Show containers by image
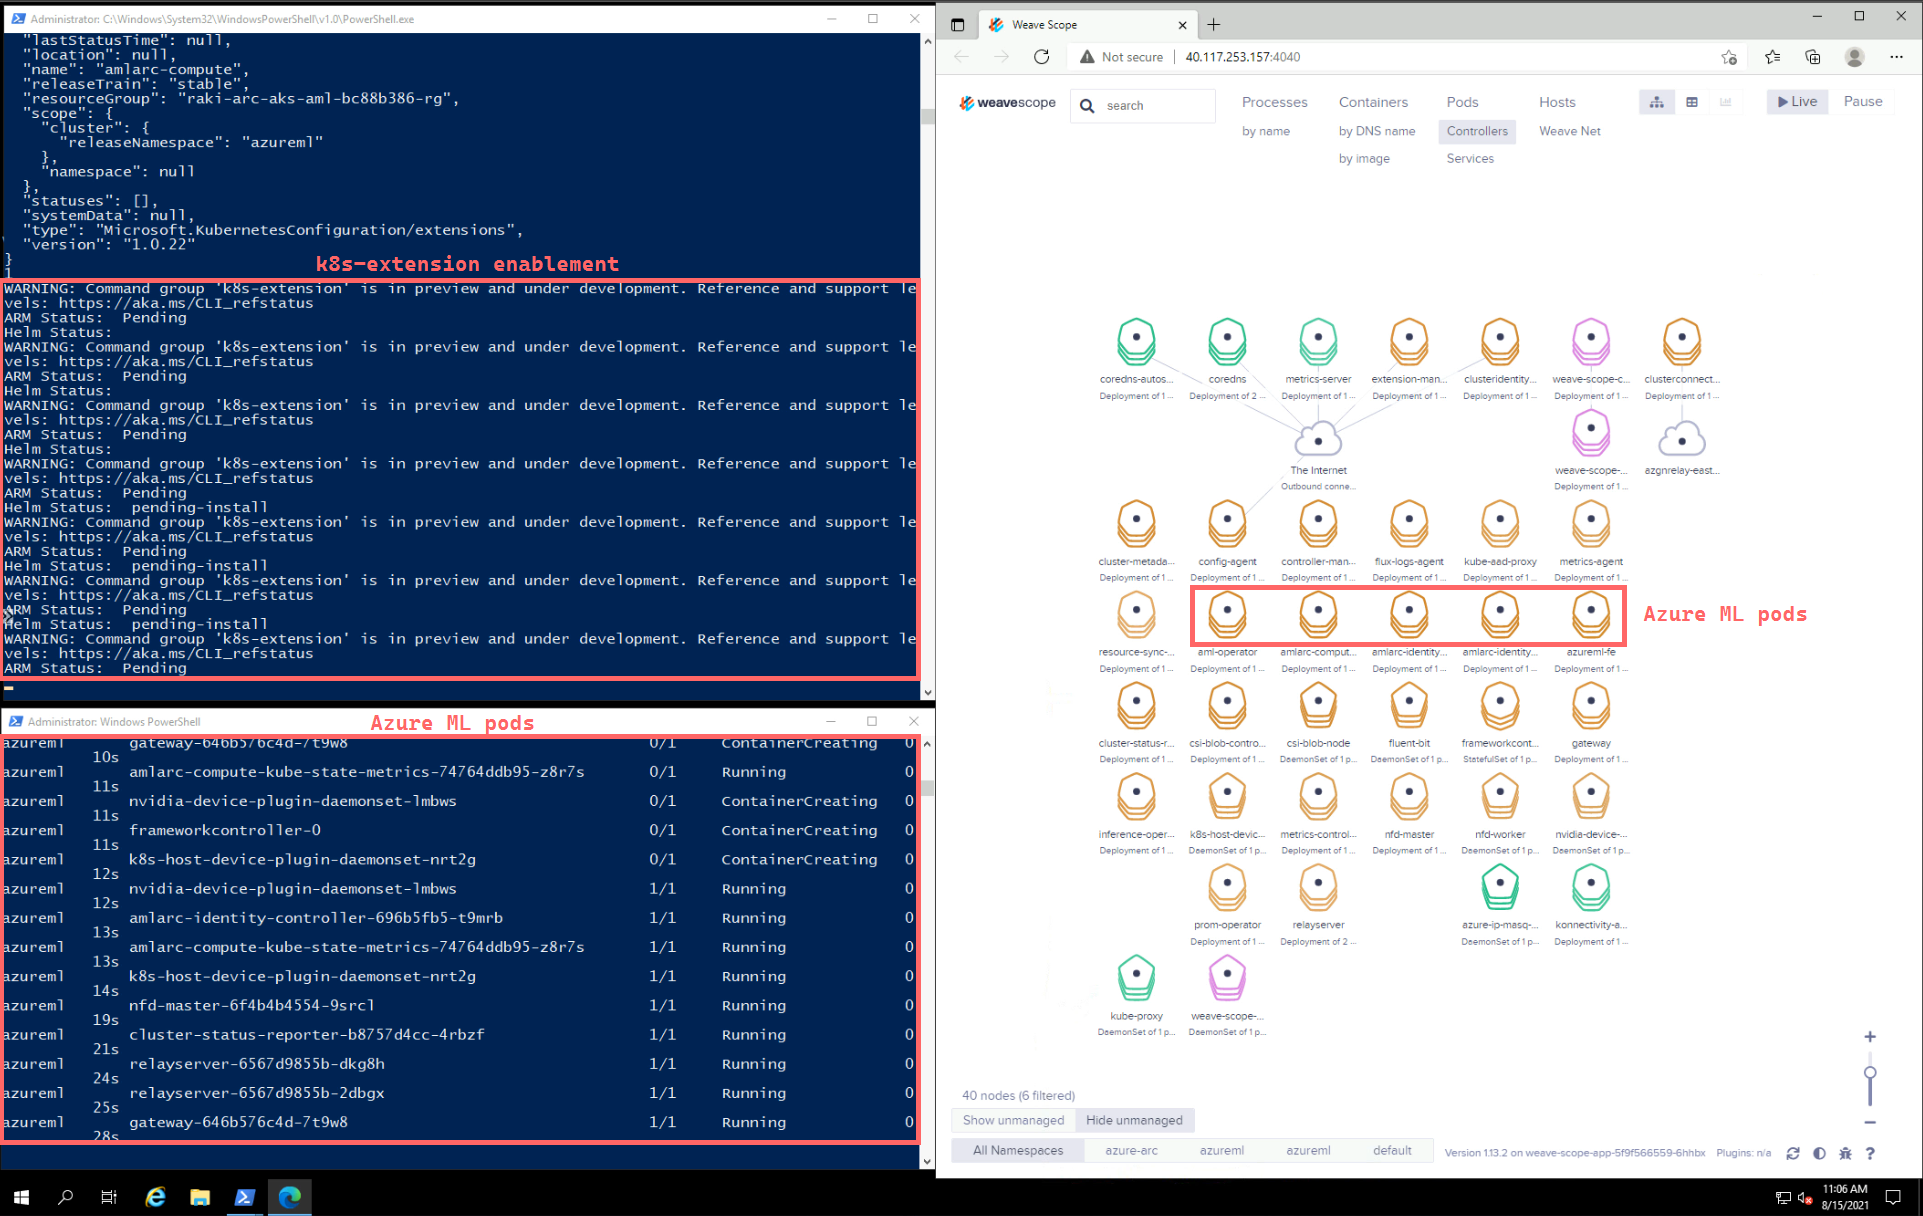This screenshot has width=1923, height=1216. pos(1364,158)
